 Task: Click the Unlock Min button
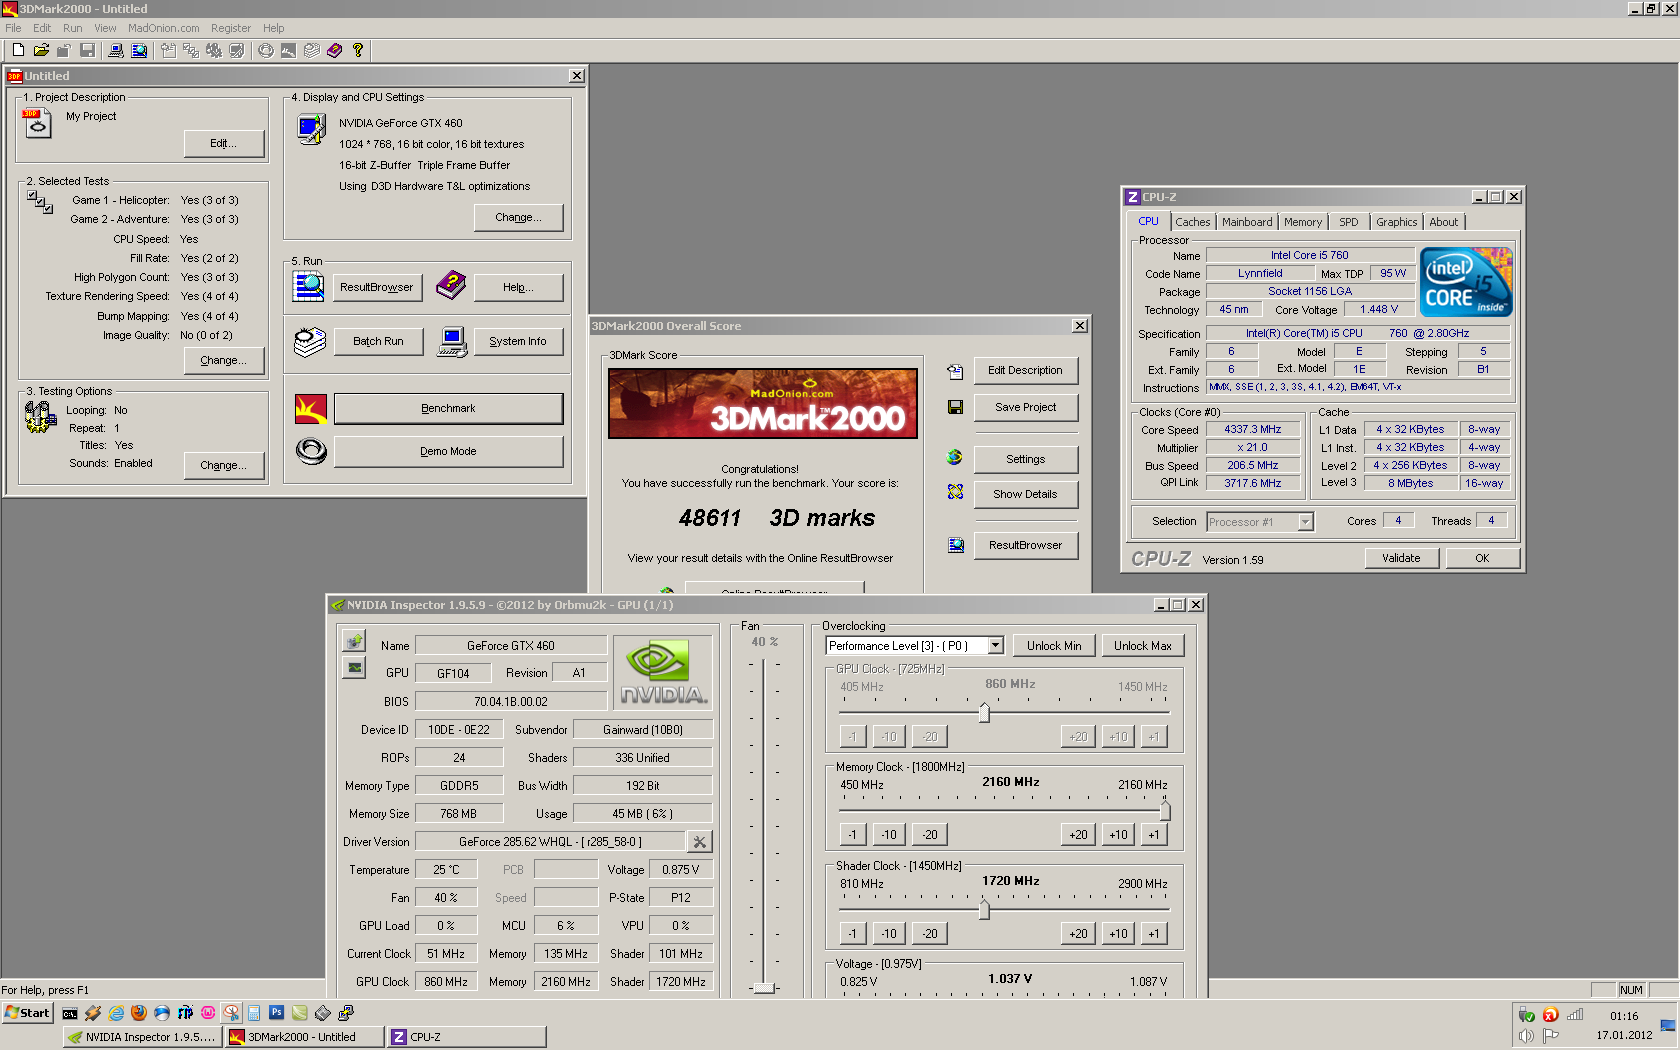pyautogui.click(x=1054, y=646)
